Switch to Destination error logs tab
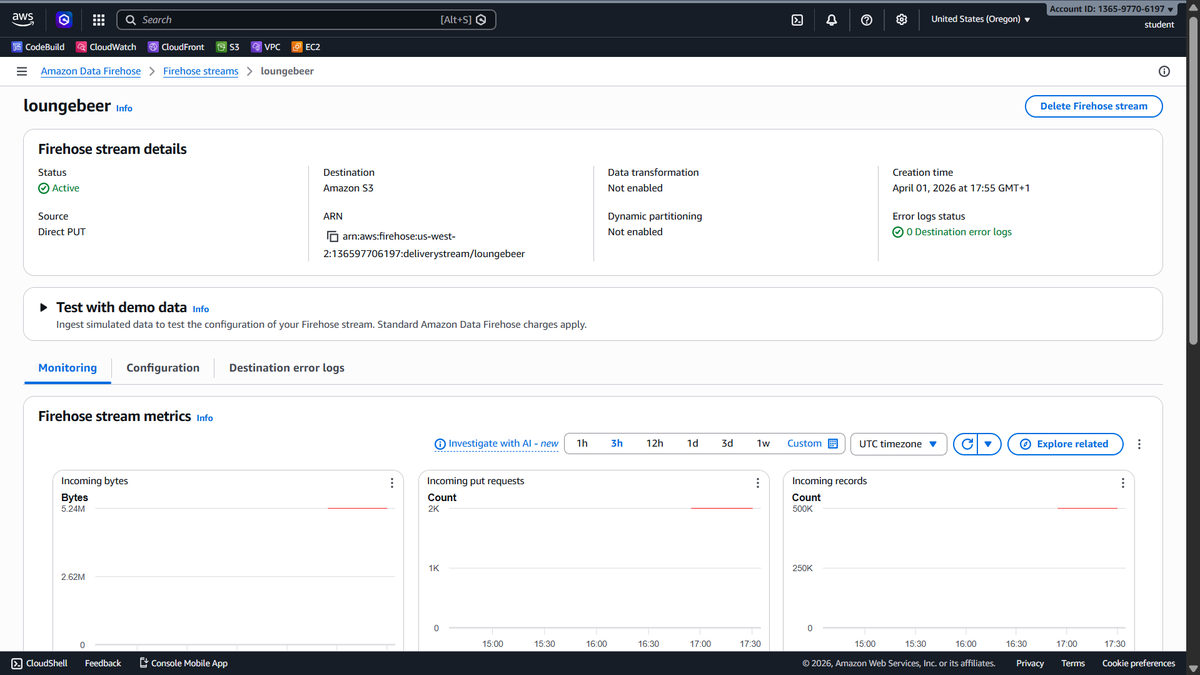Image resolution: width=1200 pixels, height=675 pixels. [287, 368]
